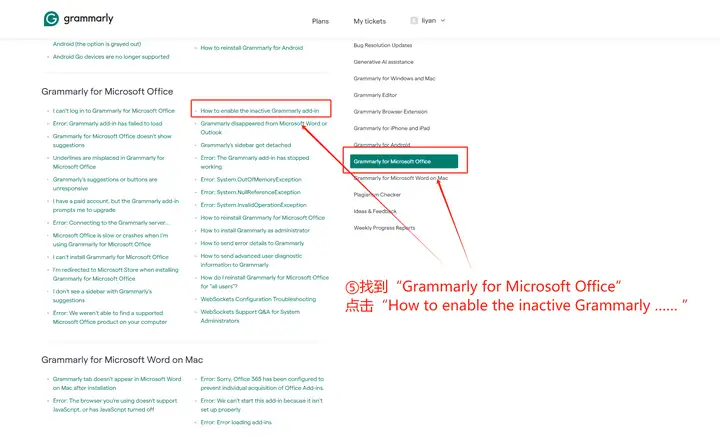The image size is (720, 437).
Task: Open 'How to enable the inactive Grammarly add-in'
Action: [x=259, y=111]
